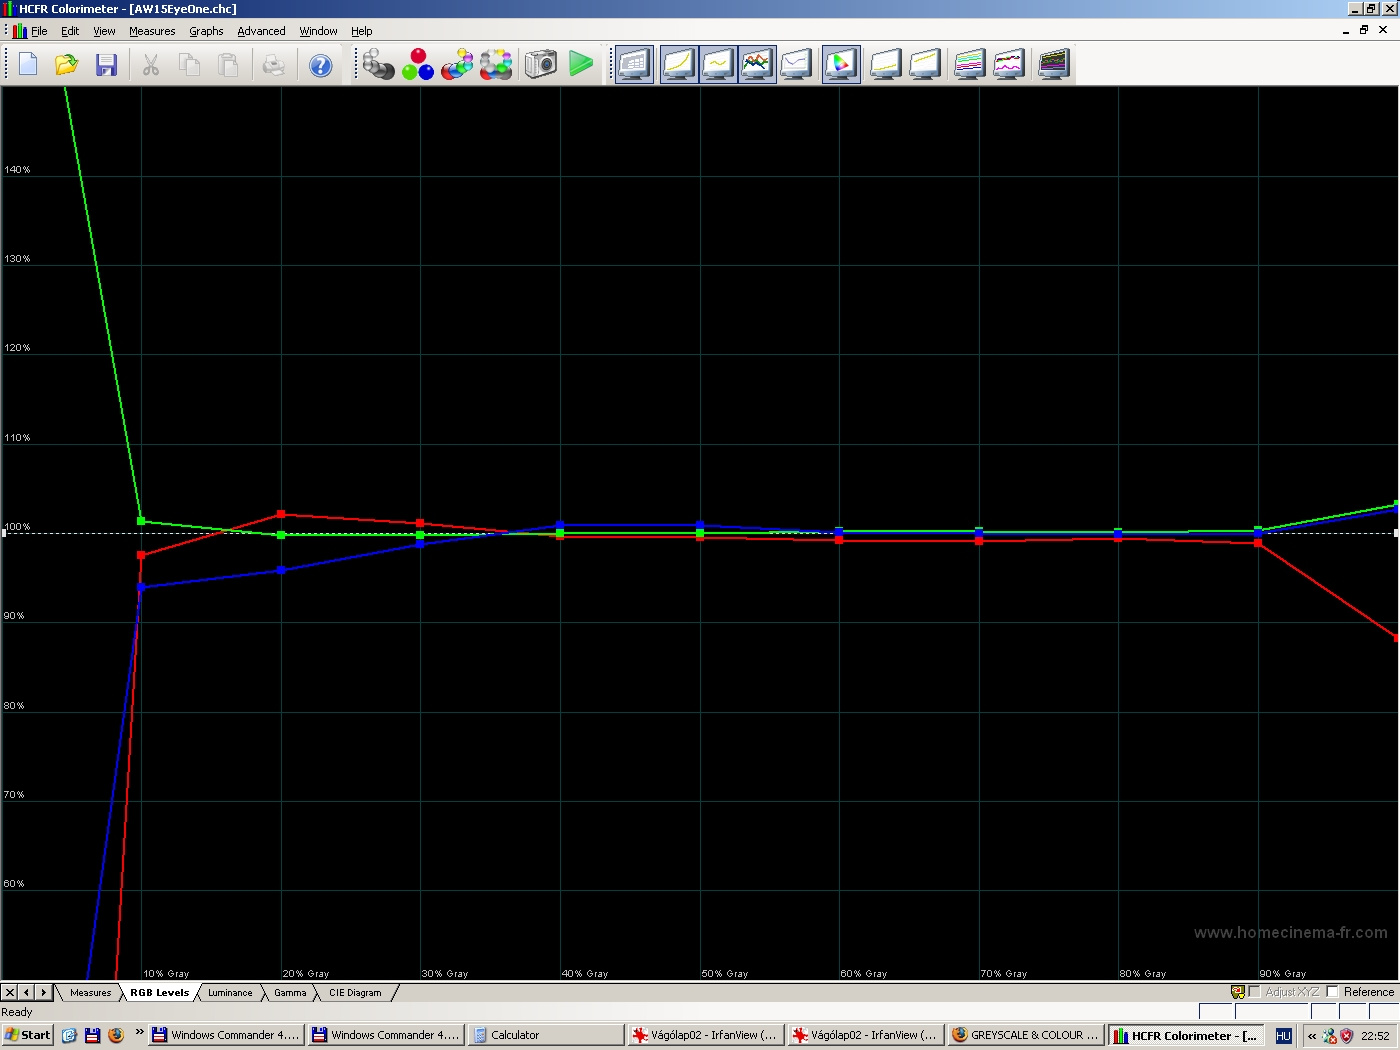The width and height of the screenshot is (1400, 1050).
Task: Click the magenta wavy-line monitor icon
Action: [x=1009, y=65]
